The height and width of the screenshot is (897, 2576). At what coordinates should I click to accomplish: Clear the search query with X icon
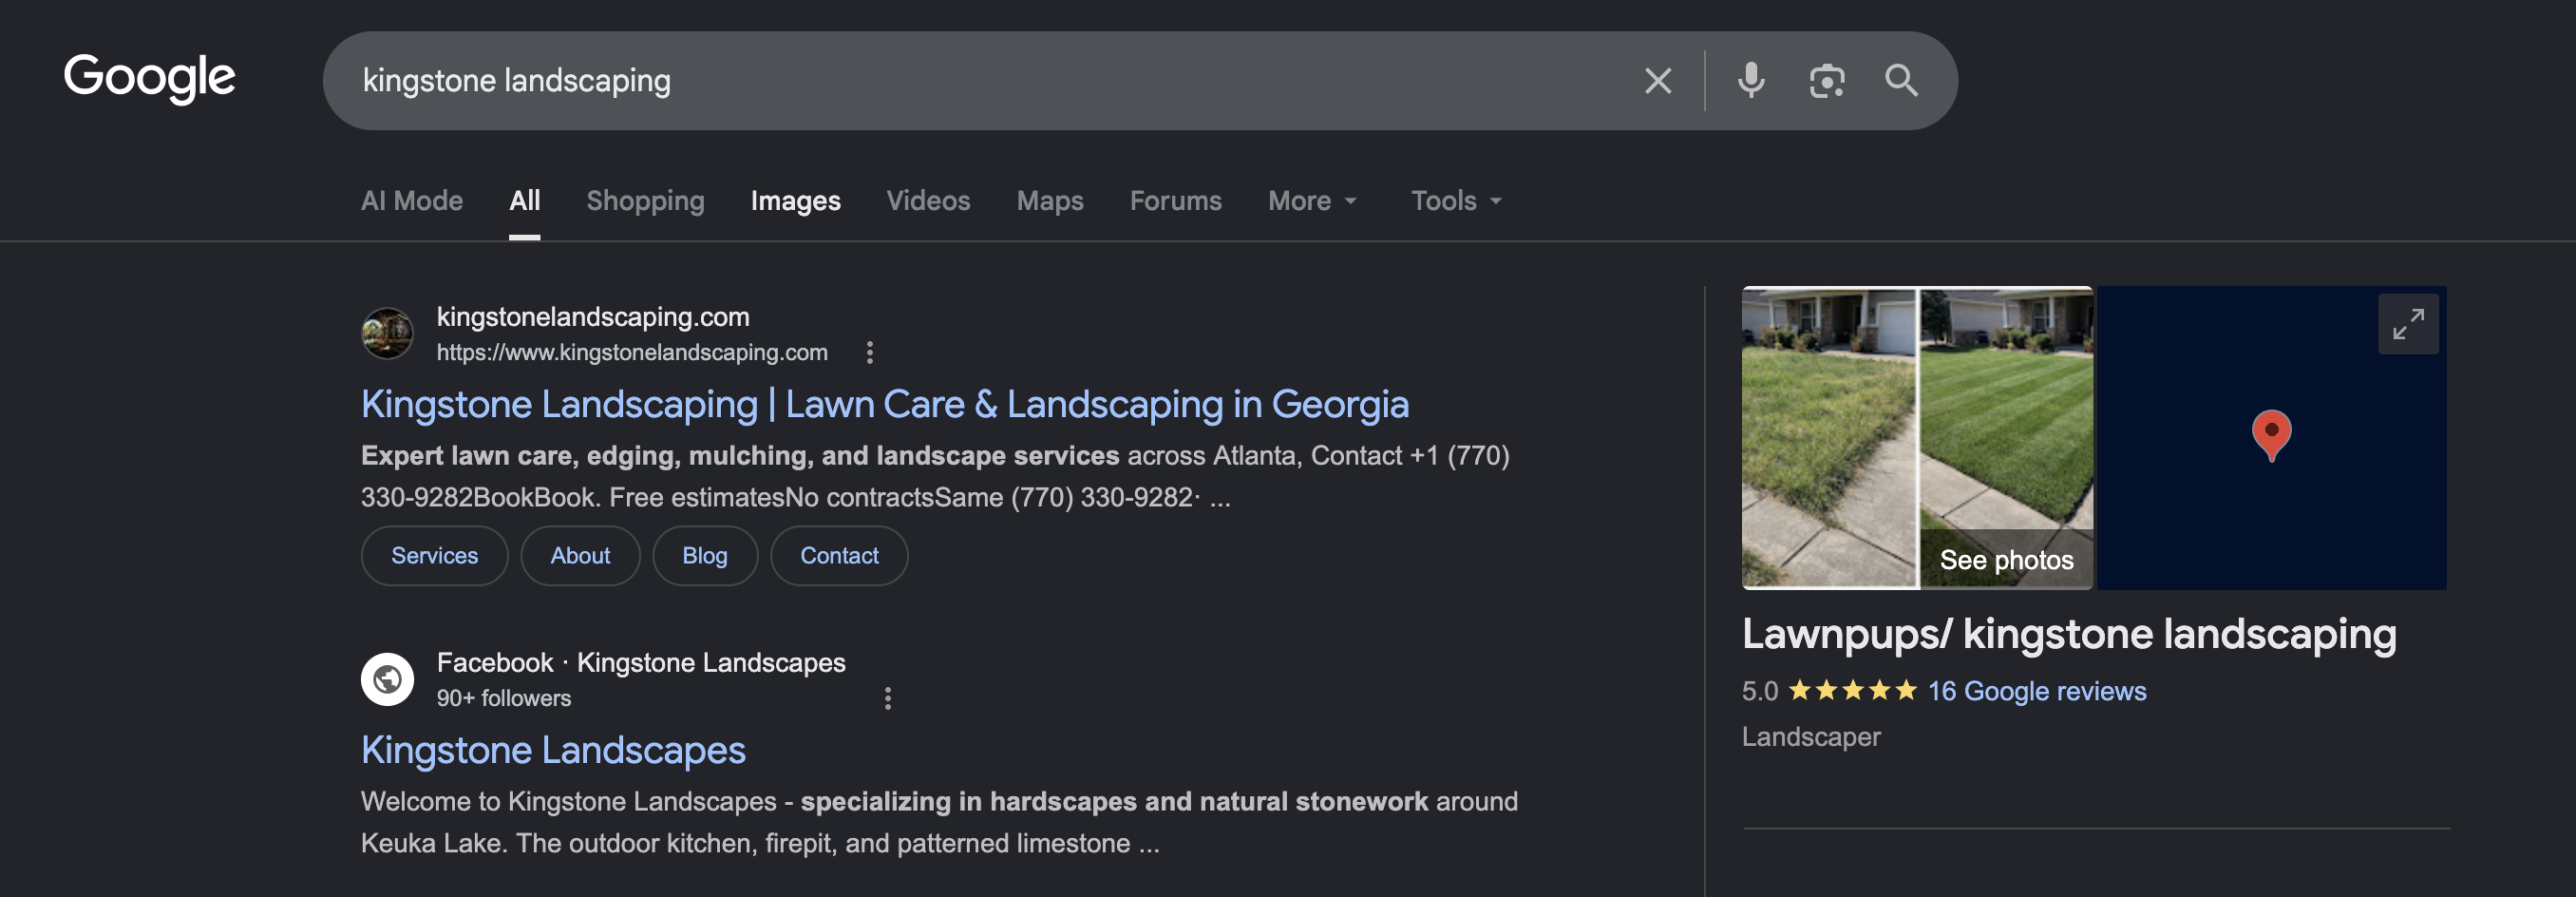tap(1658, 81)
